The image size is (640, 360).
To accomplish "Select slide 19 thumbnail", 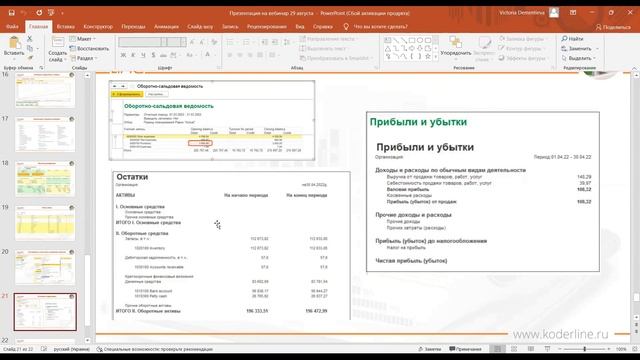I will (x=45, y=222).
